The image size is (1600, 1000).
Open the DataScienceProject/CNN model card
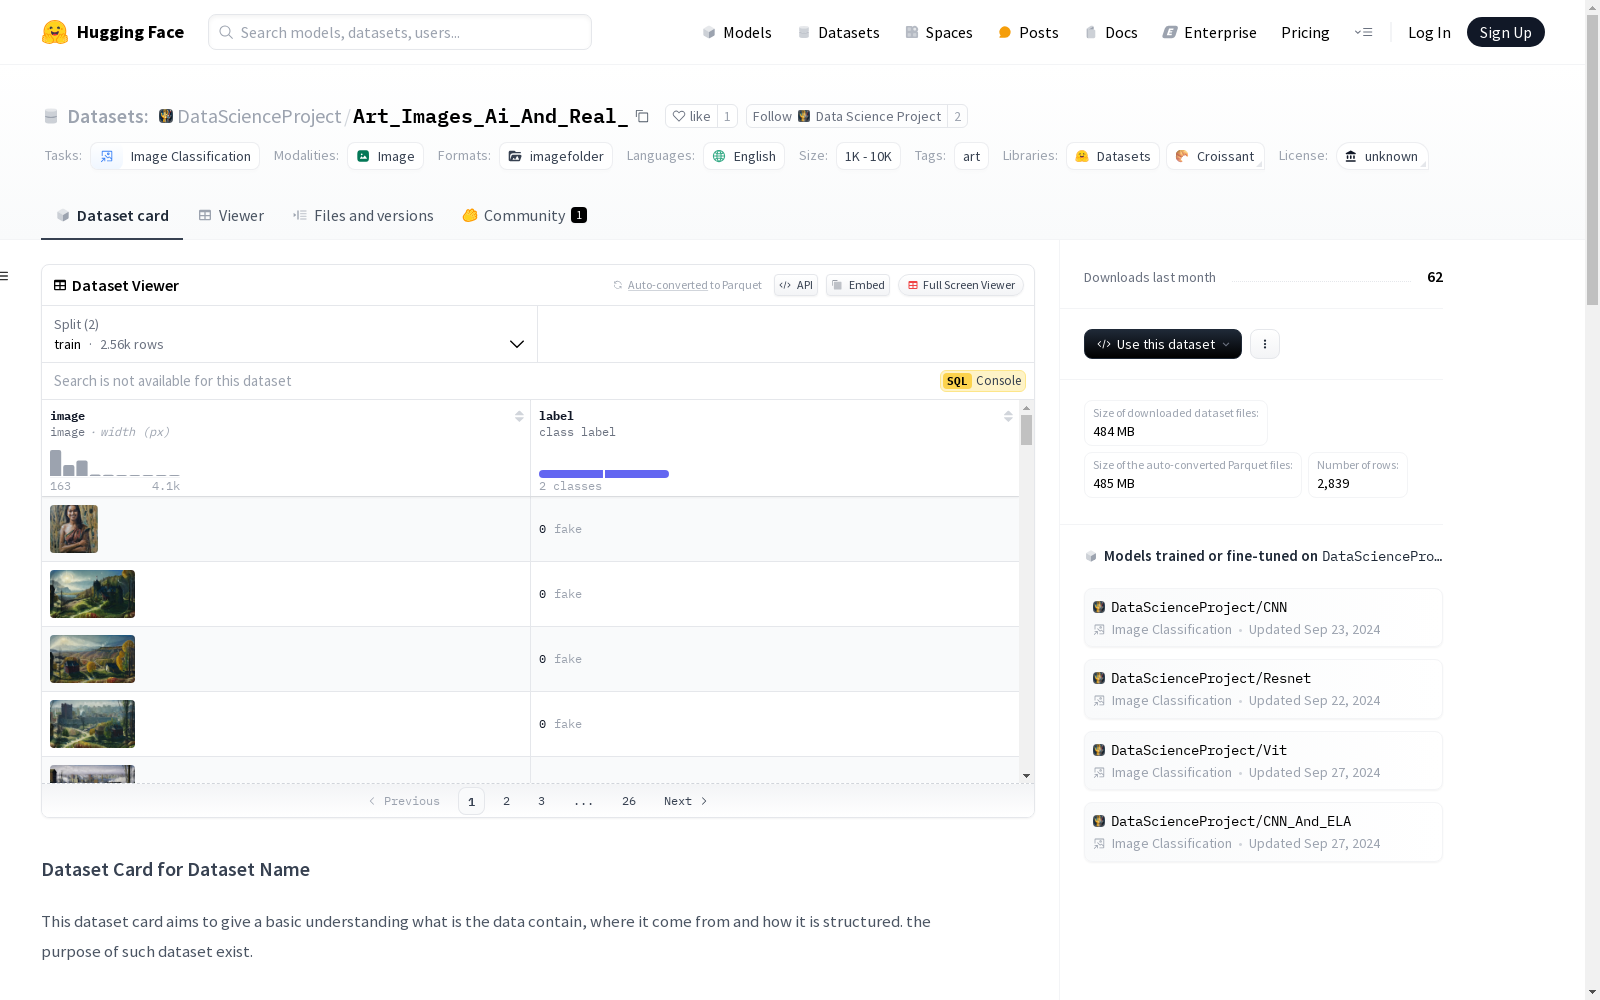pos(1263,618)
